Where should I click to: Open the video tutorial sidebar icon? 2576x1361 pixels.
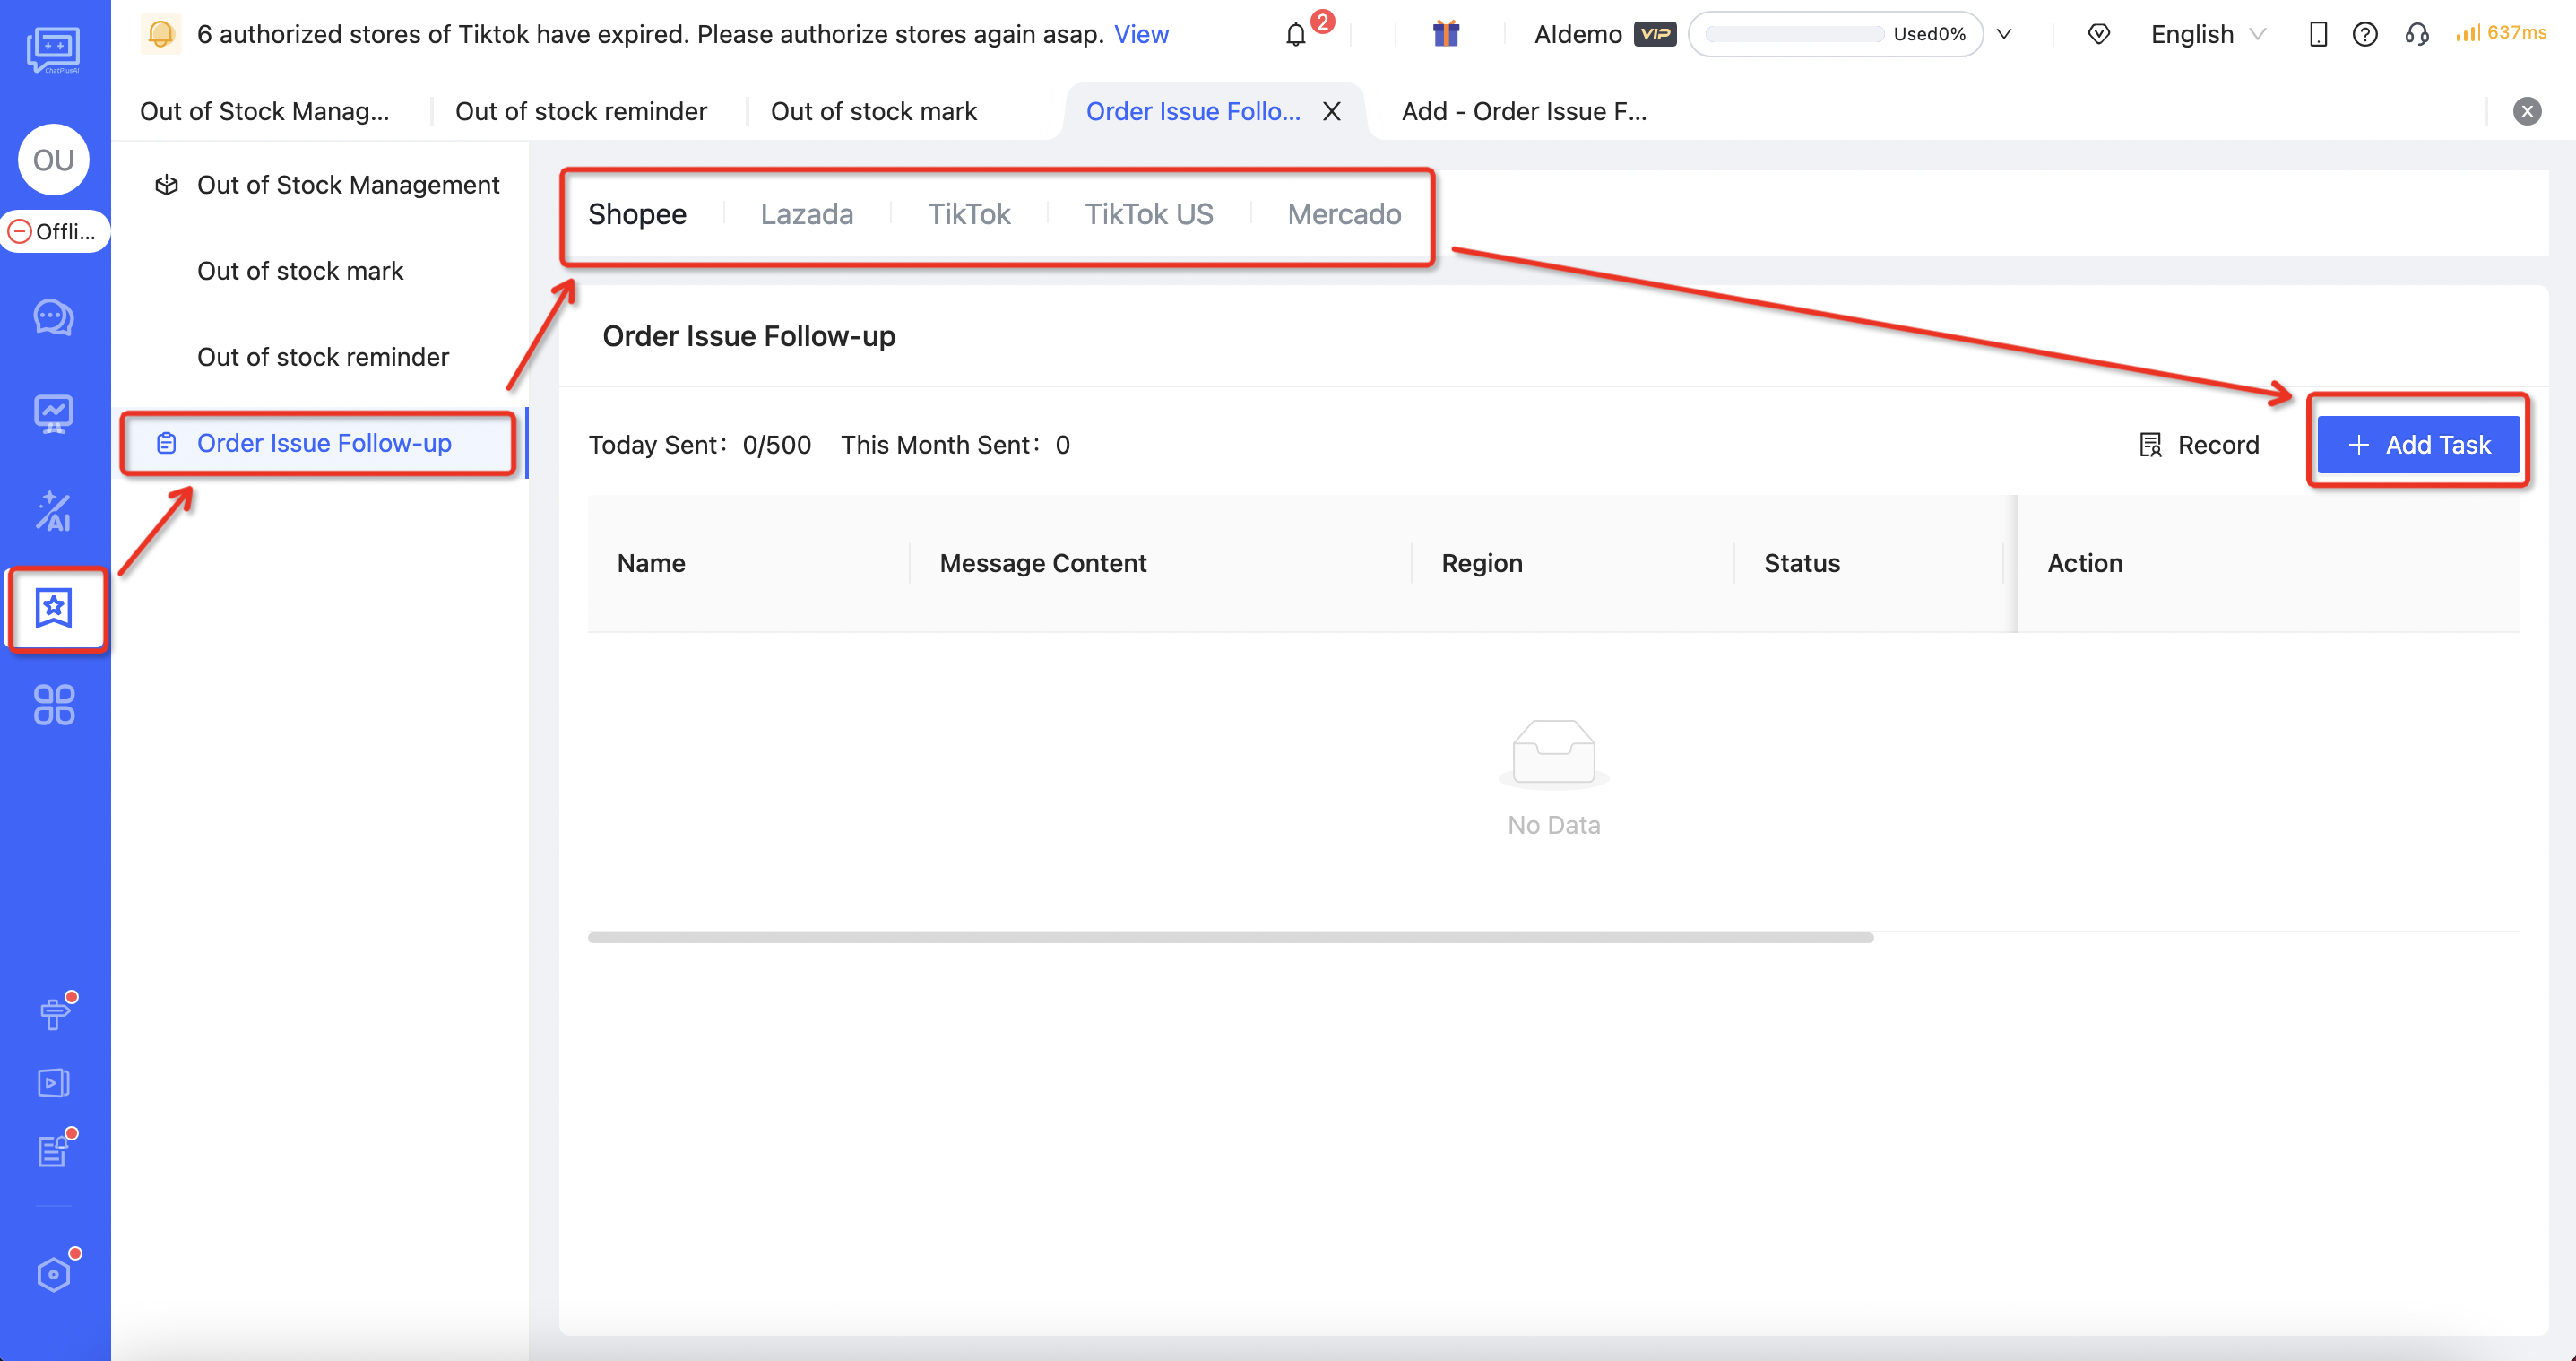54,1083
